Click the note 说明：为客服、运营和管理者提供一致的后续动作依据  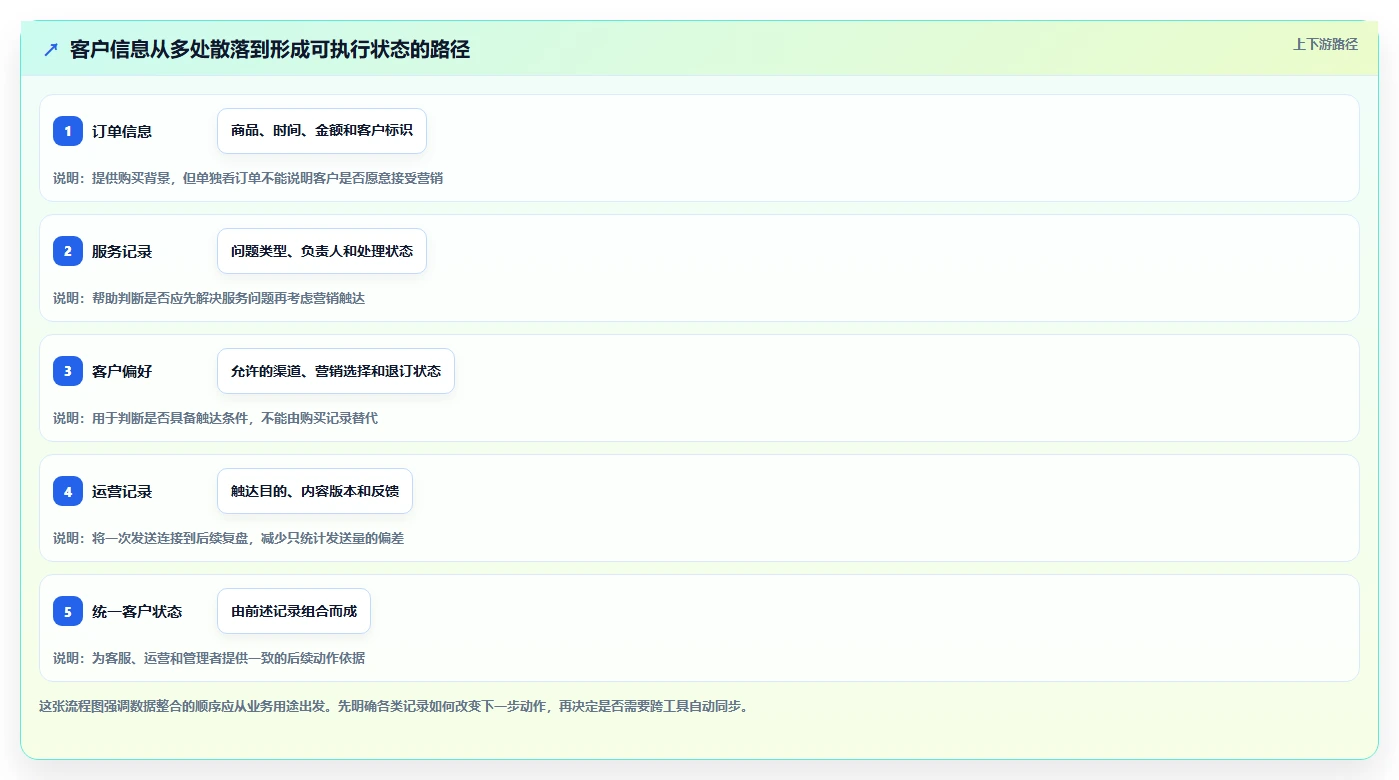click(209, 658)
